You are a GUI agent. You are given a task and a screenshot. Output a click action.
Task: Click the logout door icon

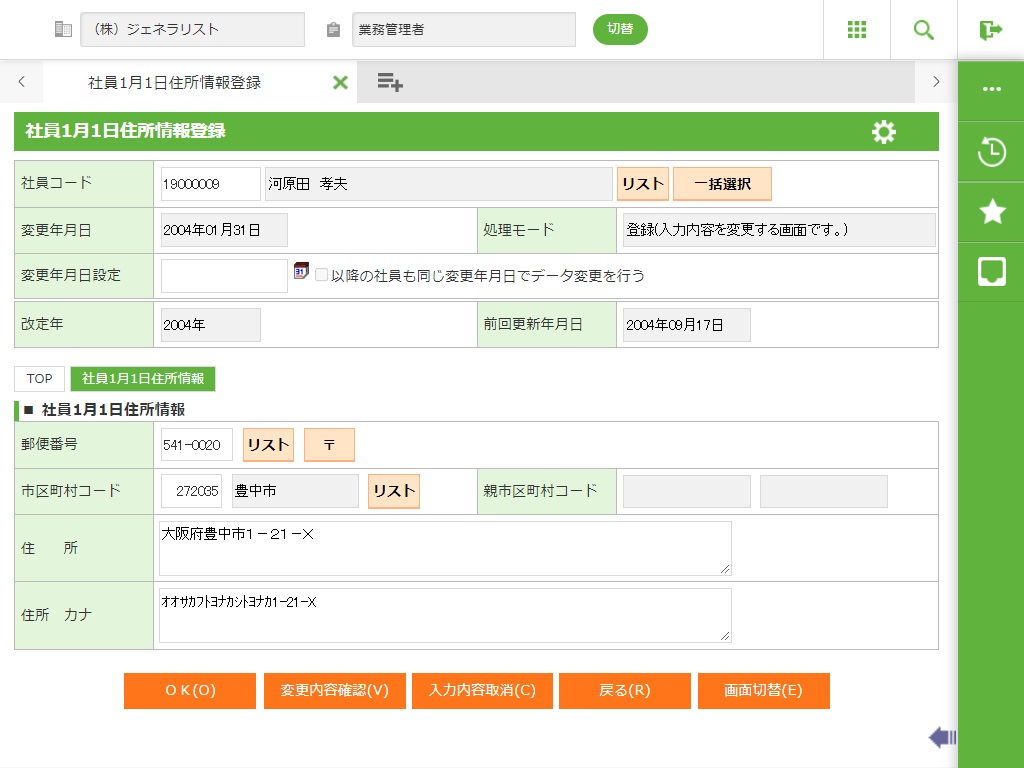991,30
